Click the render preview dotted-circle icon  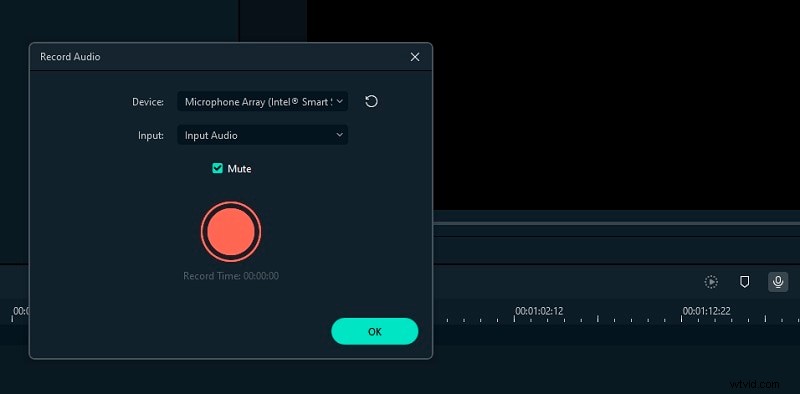[711, 282]
